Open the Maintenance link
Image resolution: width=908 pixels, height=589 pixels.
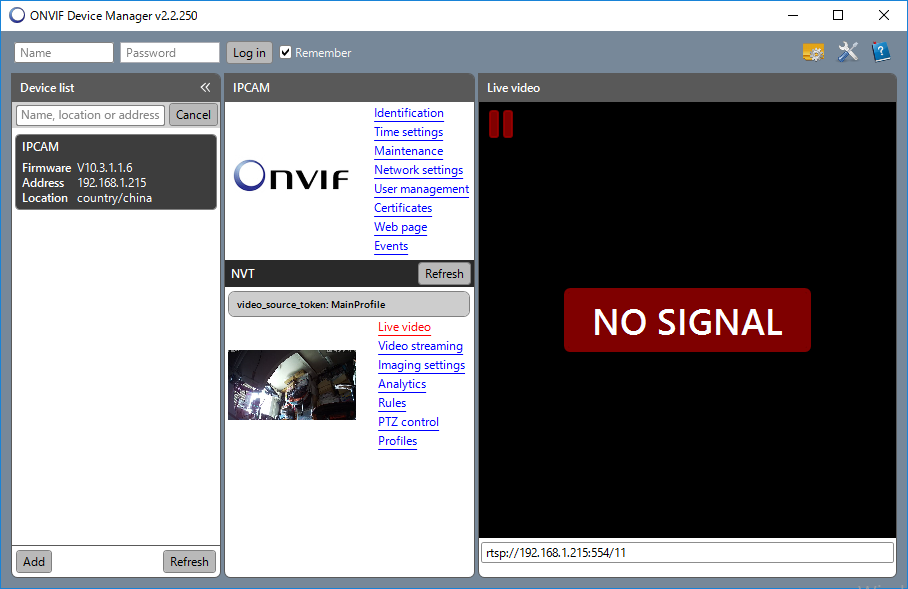tap(408, 151)
